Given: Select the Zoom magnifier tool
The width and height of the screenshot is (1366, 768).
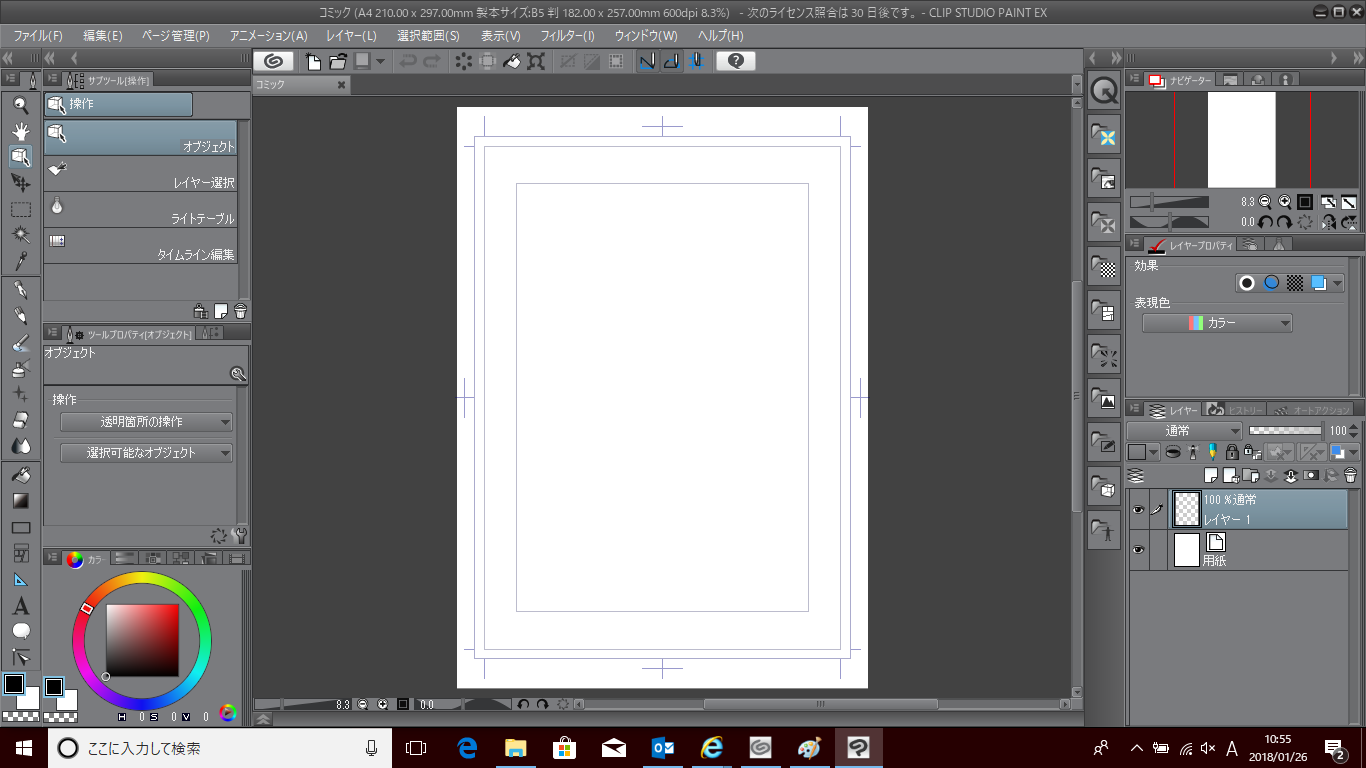Looking at the screenshot, I should (x=21, y=104).
